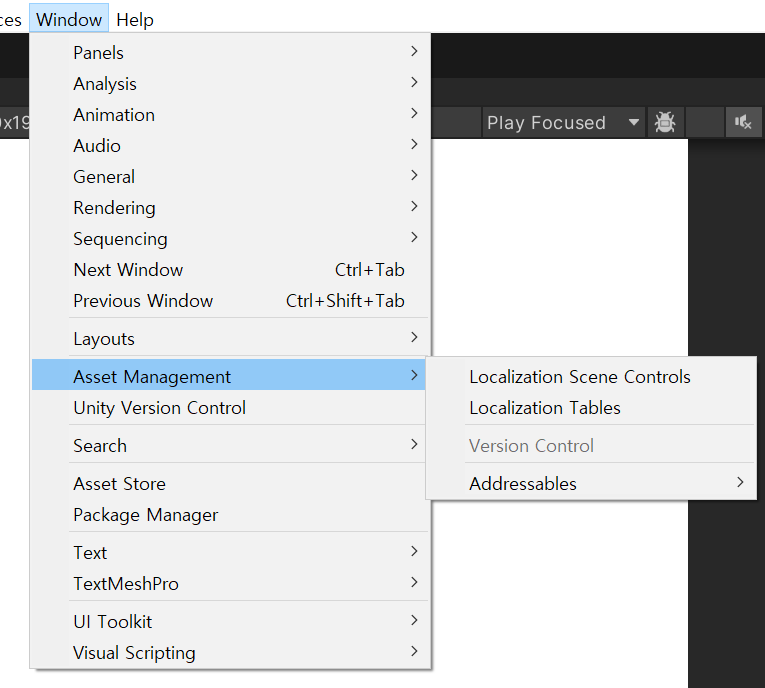This screenshot has width=765, height=688.
Task: Open the Package Manager
Action: pyautogui.click(x=230, y=515)
